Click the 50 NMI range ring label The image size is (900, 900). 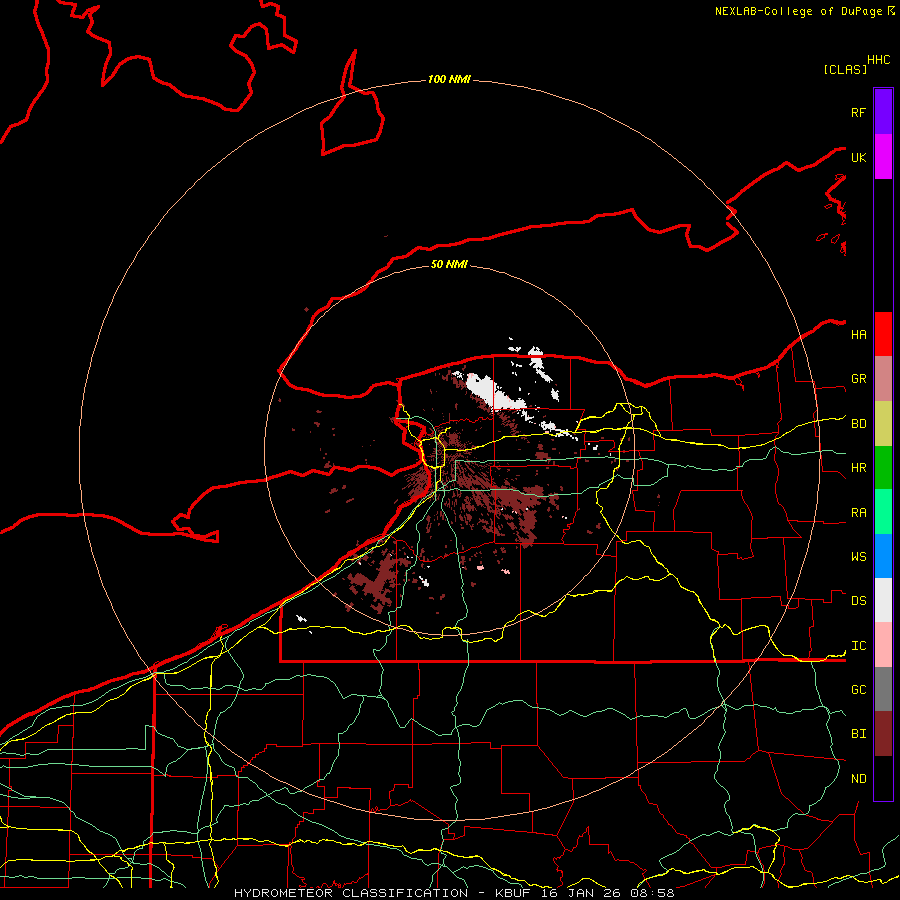[449, 264]
